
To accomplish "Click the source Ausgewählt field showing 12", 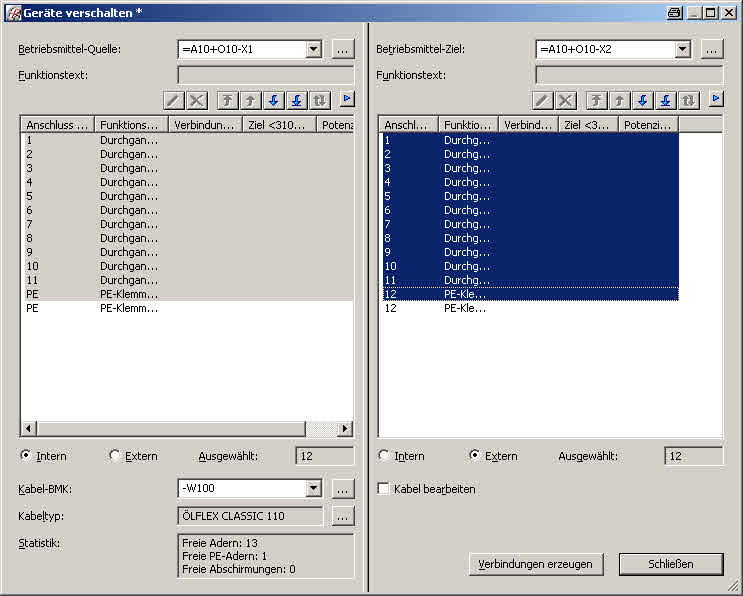I will [x=325, y=456].
